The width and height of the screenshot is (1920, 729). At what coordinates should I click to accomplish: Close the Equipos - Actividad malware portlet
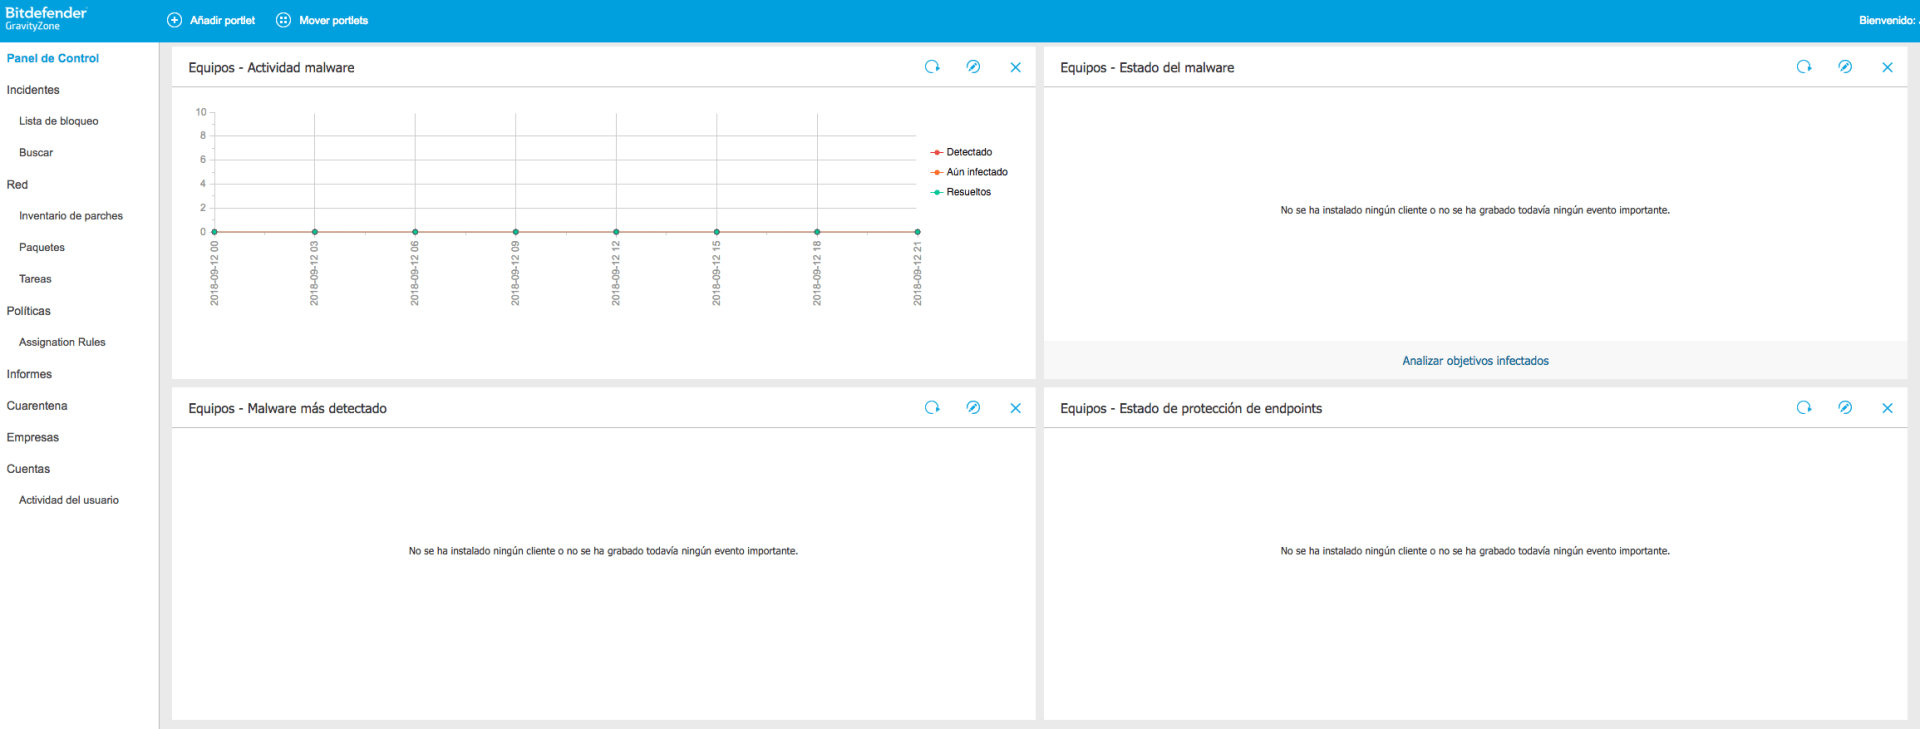tap(1015, 67)
